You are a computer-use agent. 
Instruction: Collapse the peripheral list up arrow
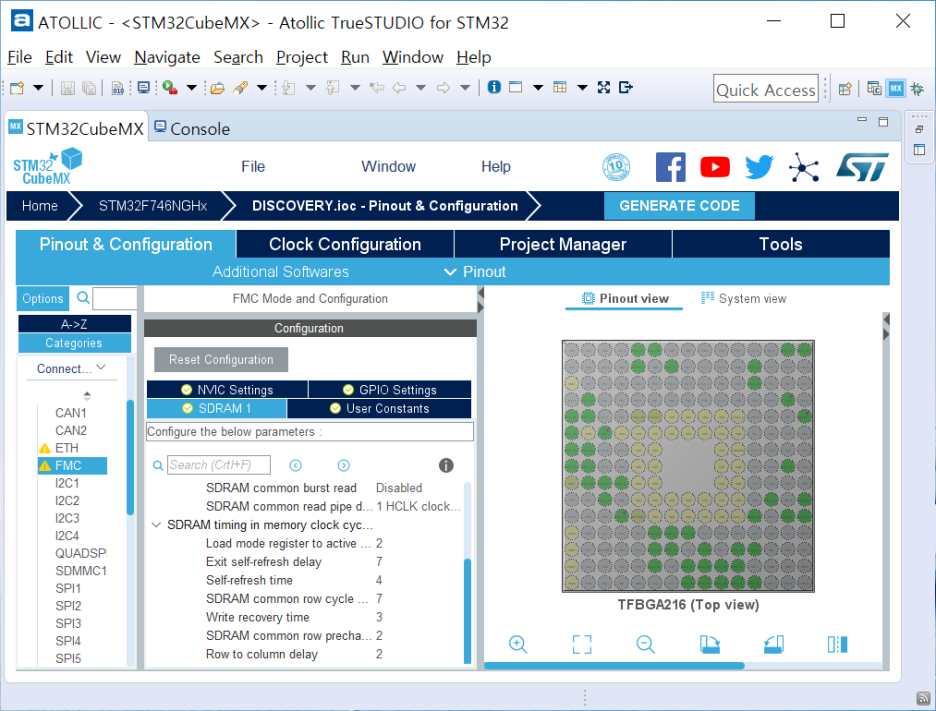[x=87, y=395]
